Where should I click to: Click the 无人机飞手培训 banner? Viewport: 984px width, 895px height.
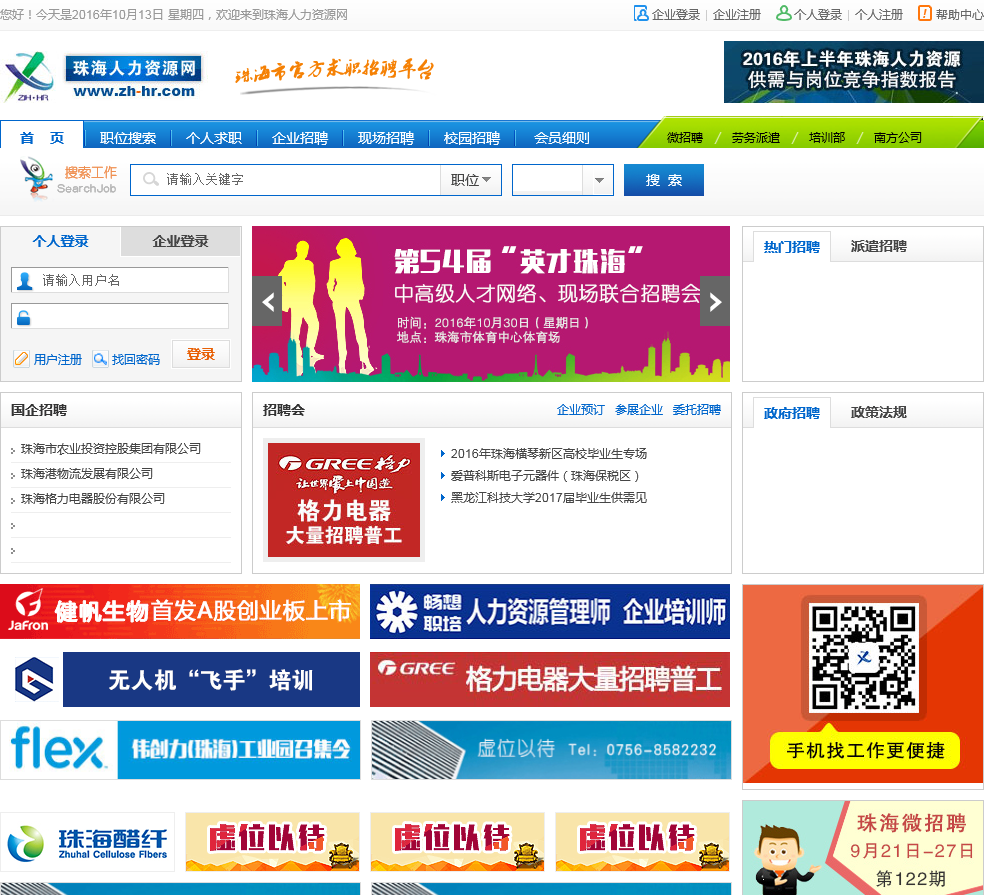(x=211, y=679)
